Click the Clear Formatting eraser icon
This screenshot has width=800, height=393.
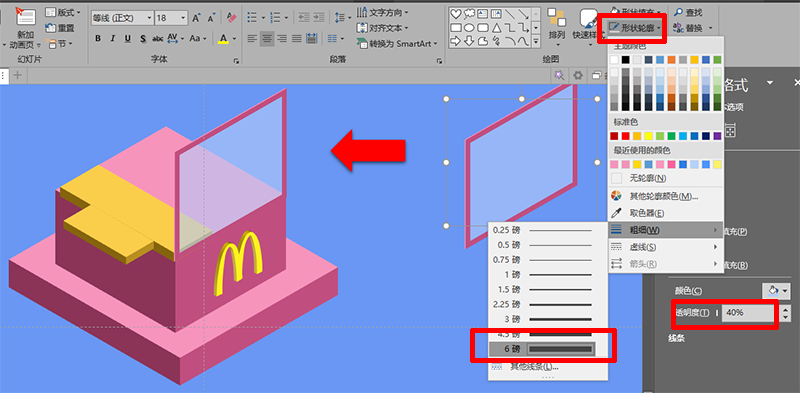pos(231,18)
